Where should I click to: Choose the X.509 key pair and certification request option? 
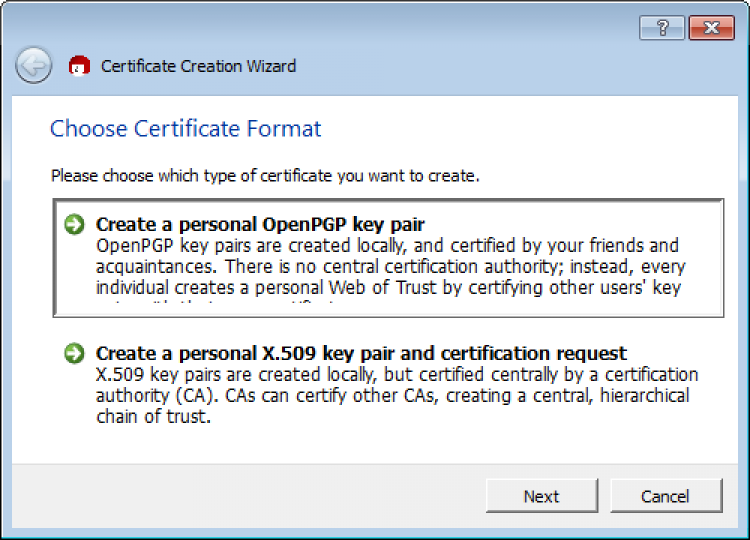tap(361, 353)
